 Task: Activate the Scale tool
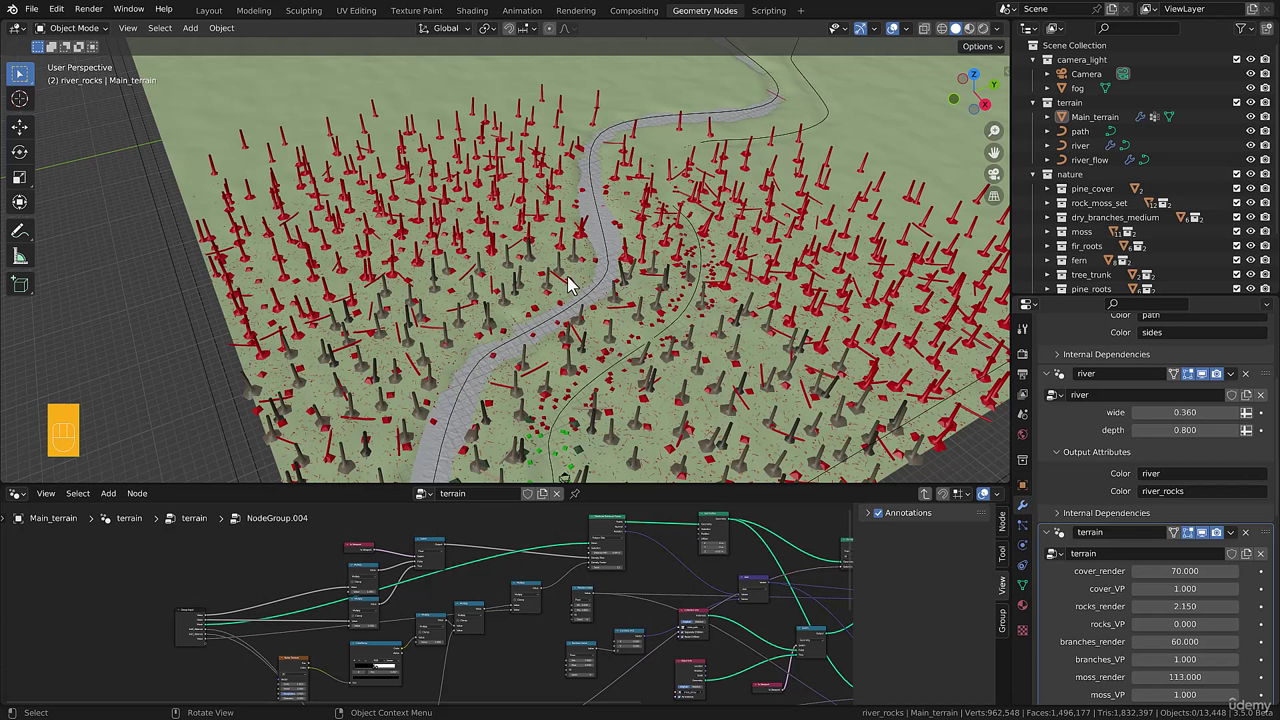(x=19, y=177)
